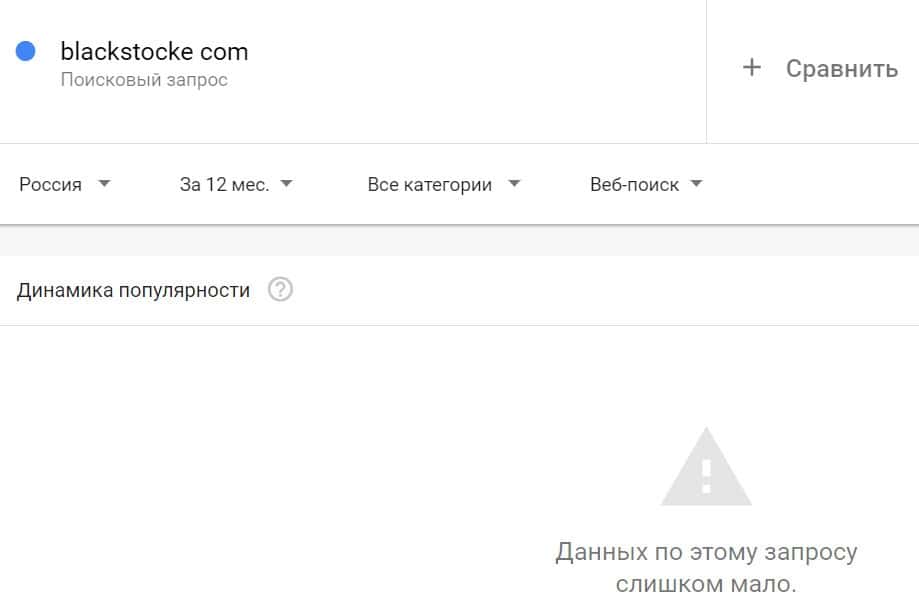
Task: Click the слишком мало text line
Action: tap(706, 583)
